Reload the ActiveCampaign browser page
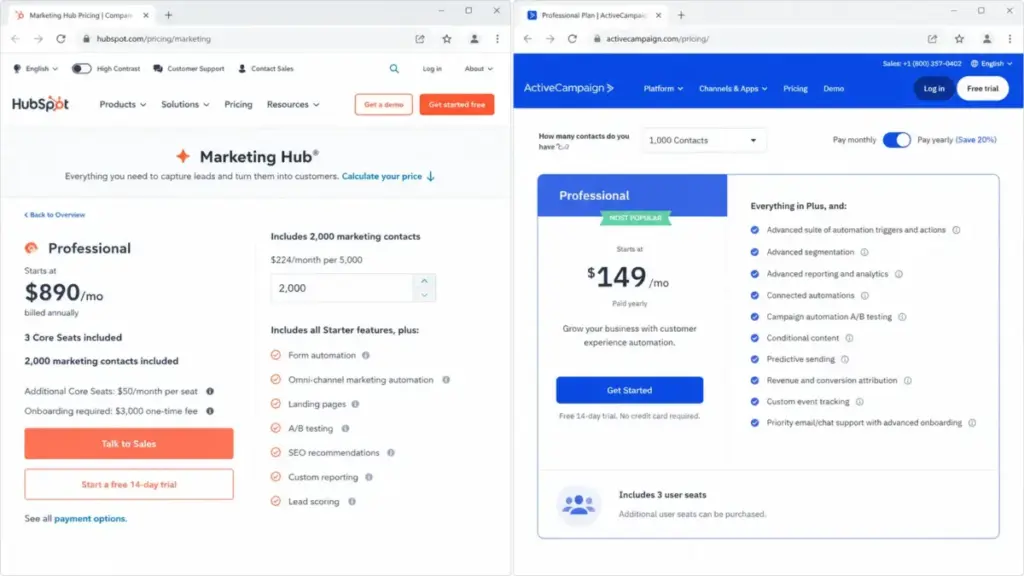The width and height of the screenshot is (1024, 576). [x=572, y=39]
